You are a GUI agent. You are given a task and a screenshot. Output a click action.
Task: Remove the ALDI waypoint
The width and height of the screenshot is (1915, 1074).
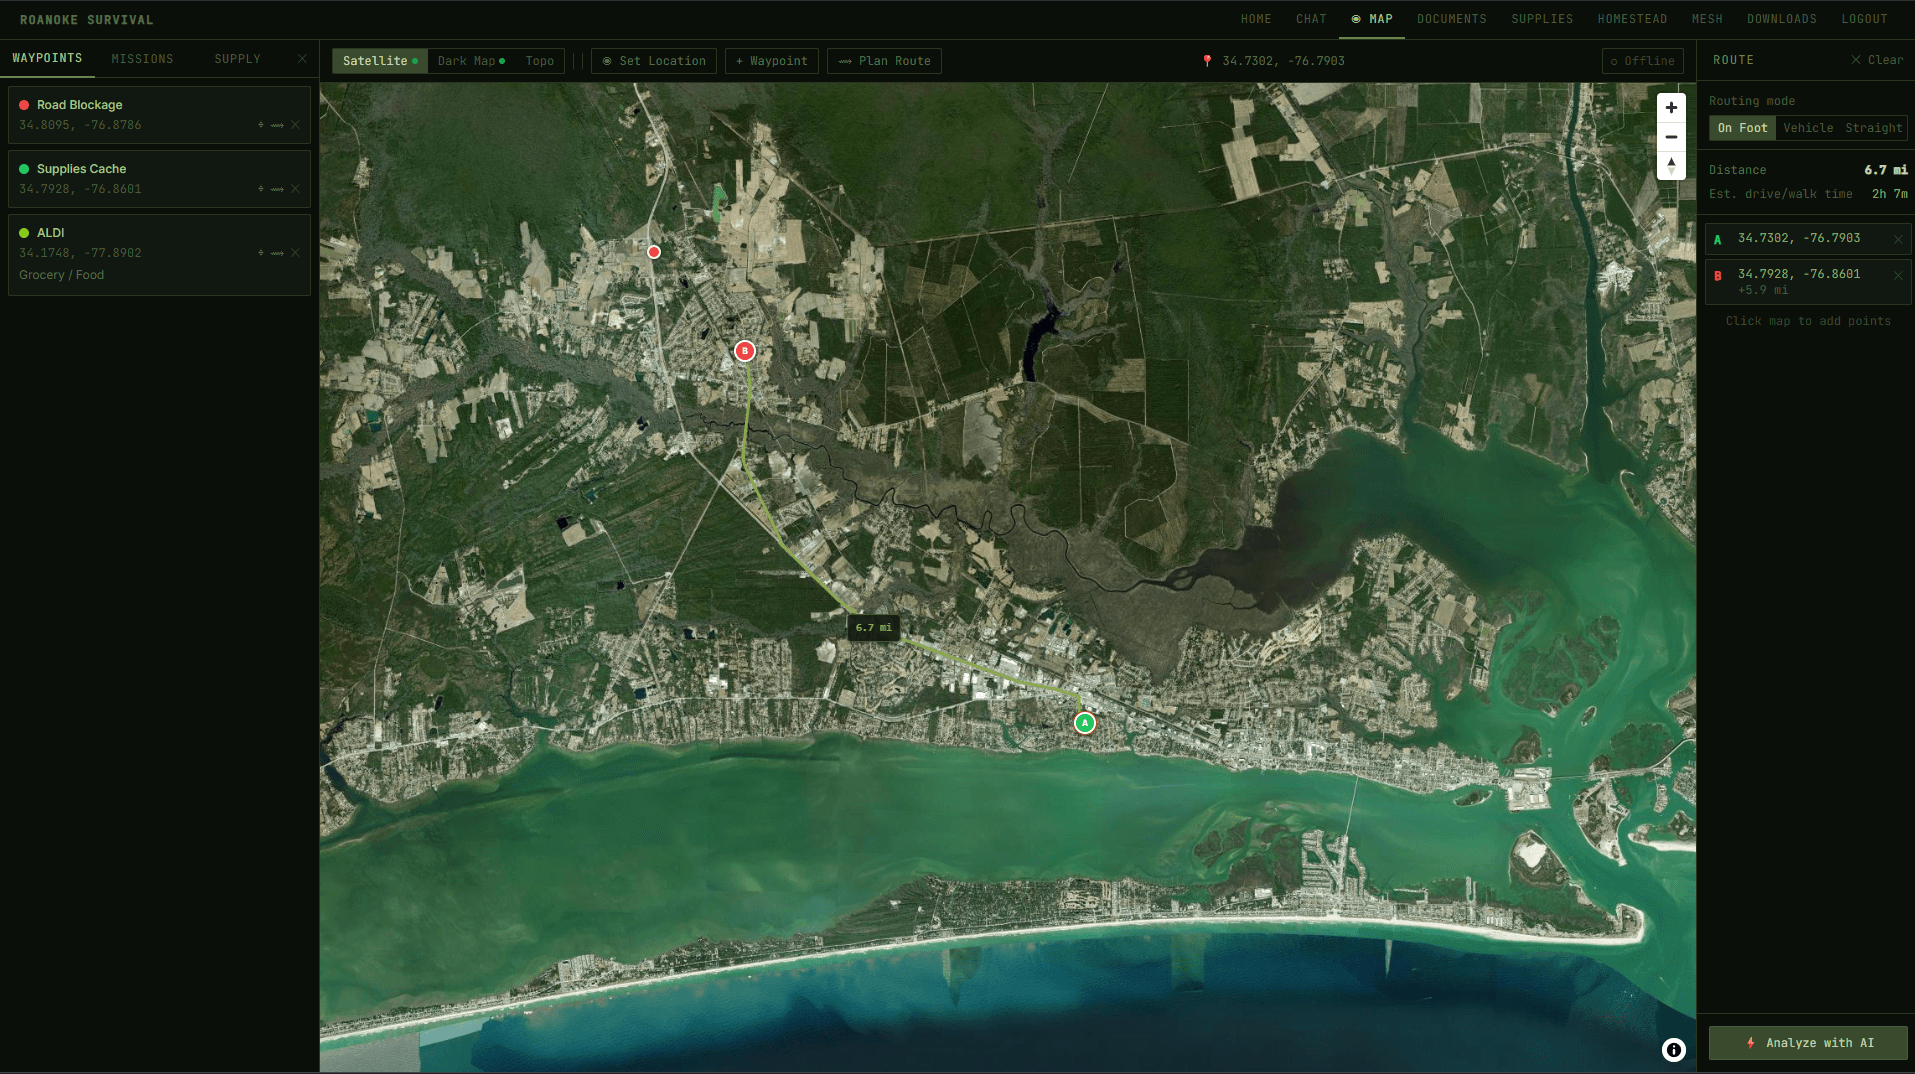pos(295,252)
